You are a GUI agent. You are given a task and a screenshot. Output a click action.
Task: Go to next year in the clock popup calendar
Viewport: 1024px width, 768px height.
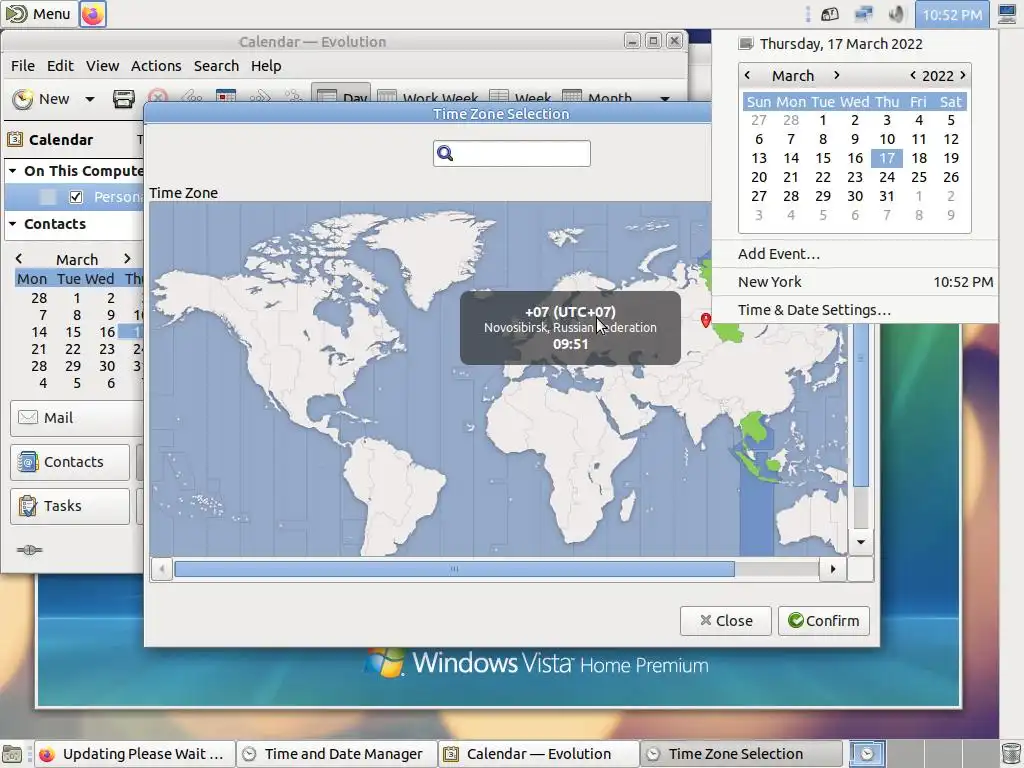tap(963, 75)
